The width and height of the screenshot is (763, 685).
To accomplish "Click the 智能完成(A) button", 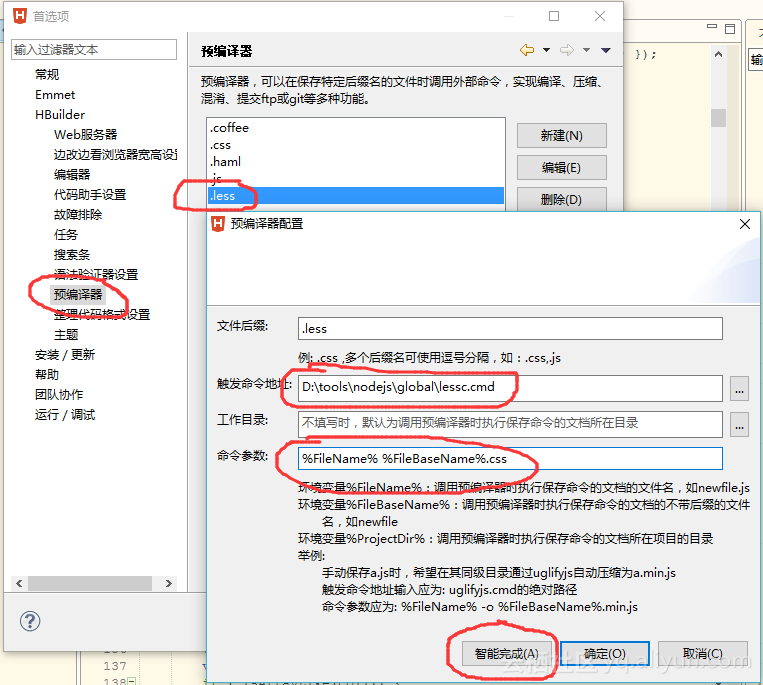I will click(x=507, y=653).
